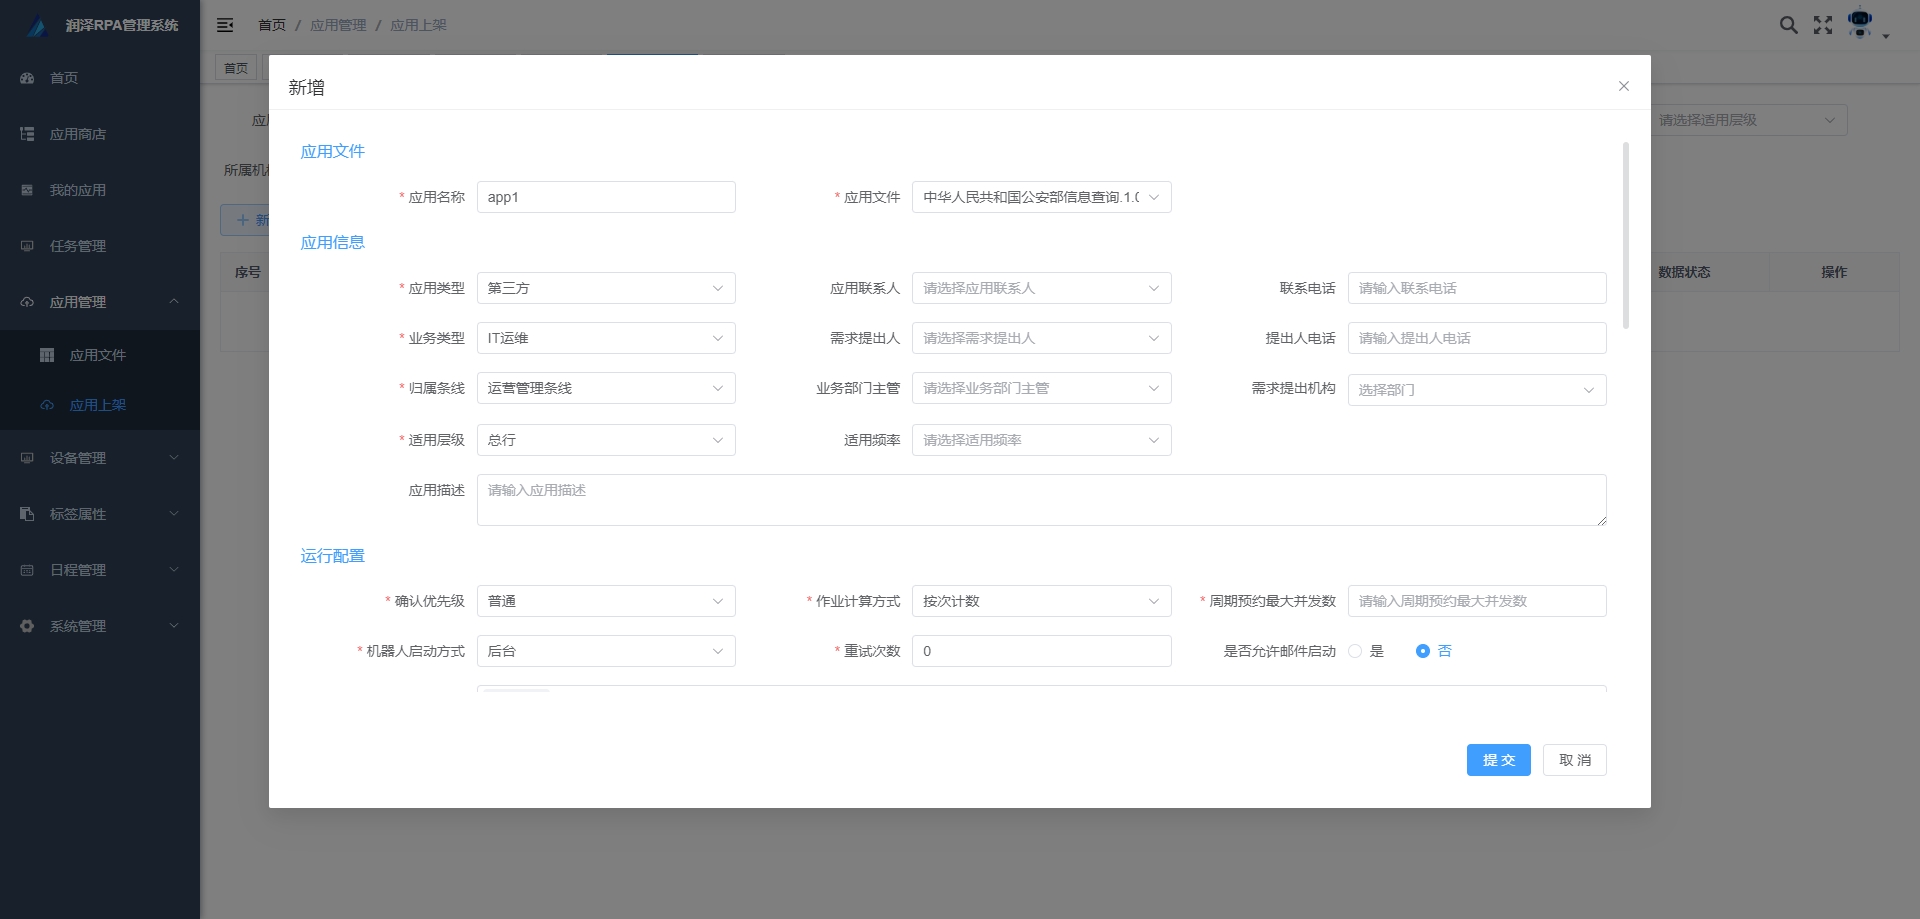Open the 业务部门主管 dropdown
The height and width of the screenshot is (919, 1920).
[1041, 388]
